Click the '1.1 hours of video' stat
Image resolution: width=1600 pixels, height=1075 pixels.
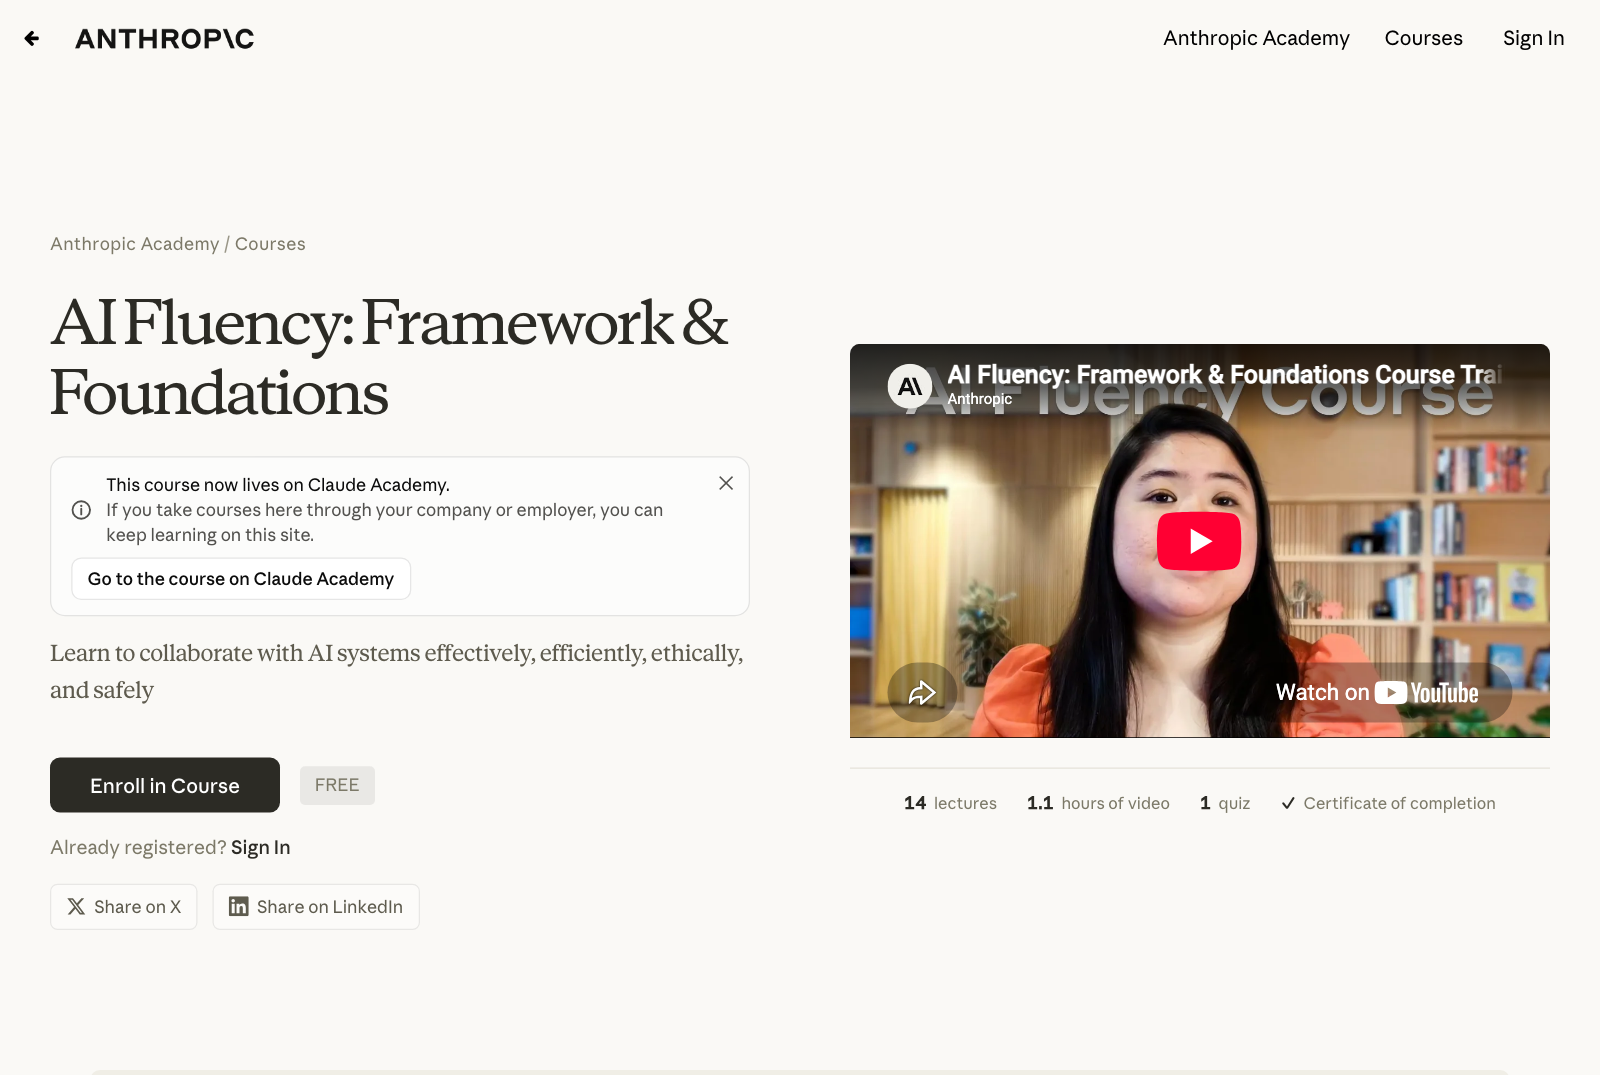point(1098,803)
